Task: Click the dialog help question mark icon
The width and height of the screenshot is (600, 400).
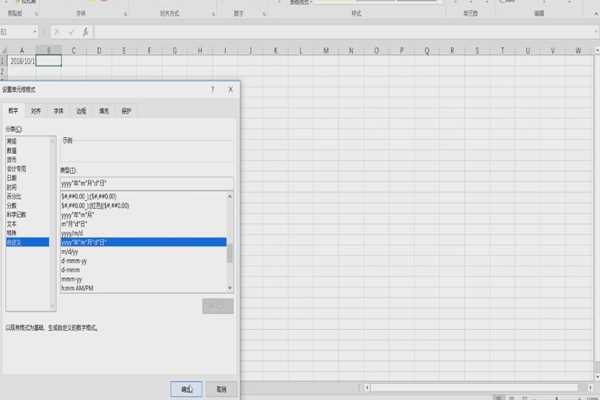Action: click(213, 89)
